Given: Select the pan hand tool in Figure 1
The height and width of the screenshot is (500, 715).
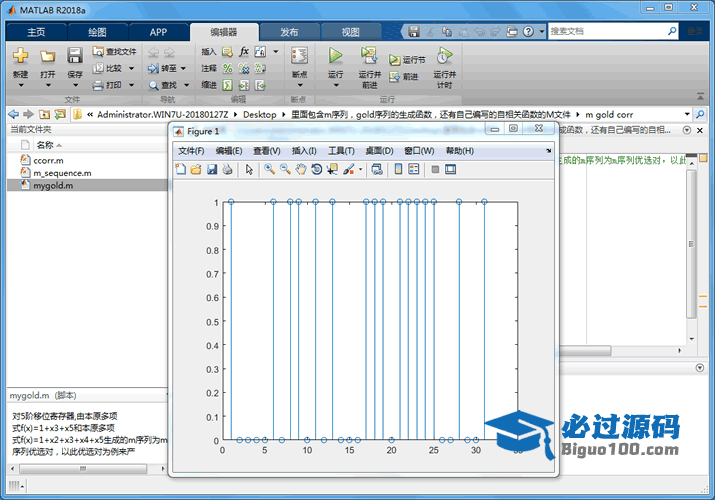Looking at the screenshot, I should tap(300, 169).
